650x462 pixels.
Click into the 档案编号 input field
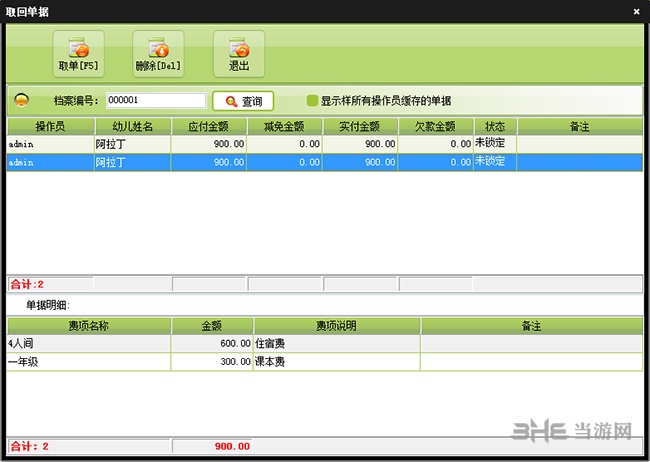pyautogui.click(x=156, y=100)
